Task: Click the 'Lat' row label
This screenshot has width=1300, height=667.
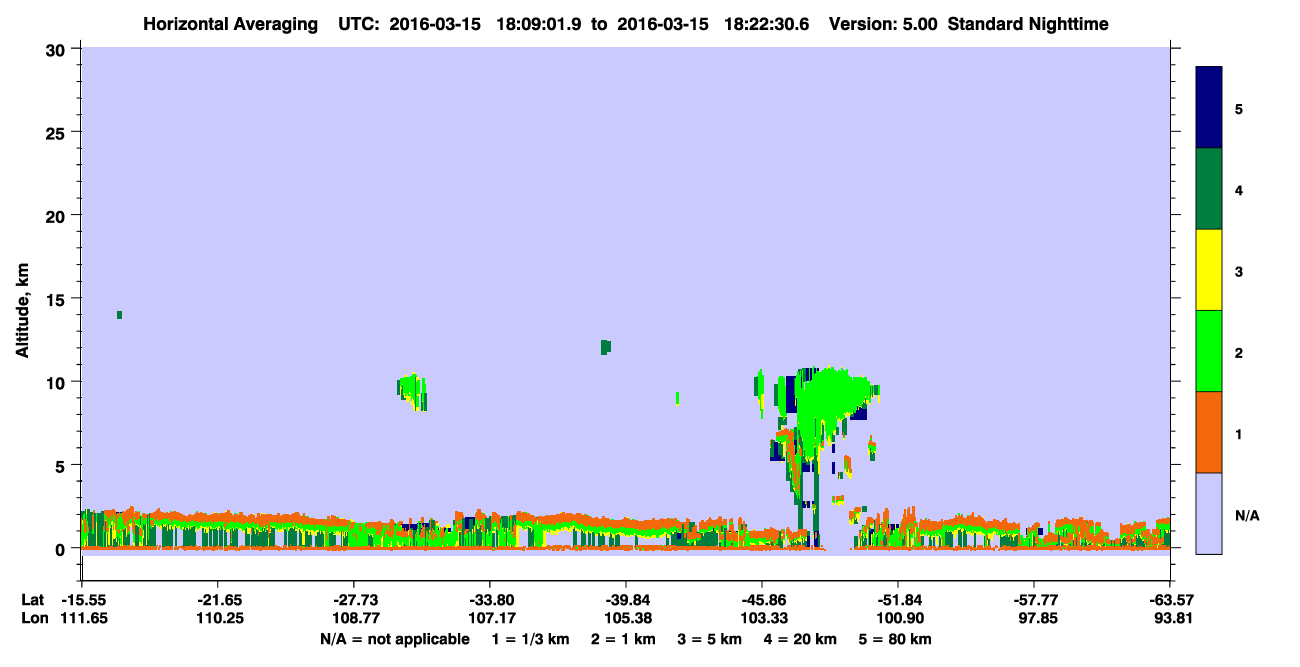Action: [x=32, y=600]
